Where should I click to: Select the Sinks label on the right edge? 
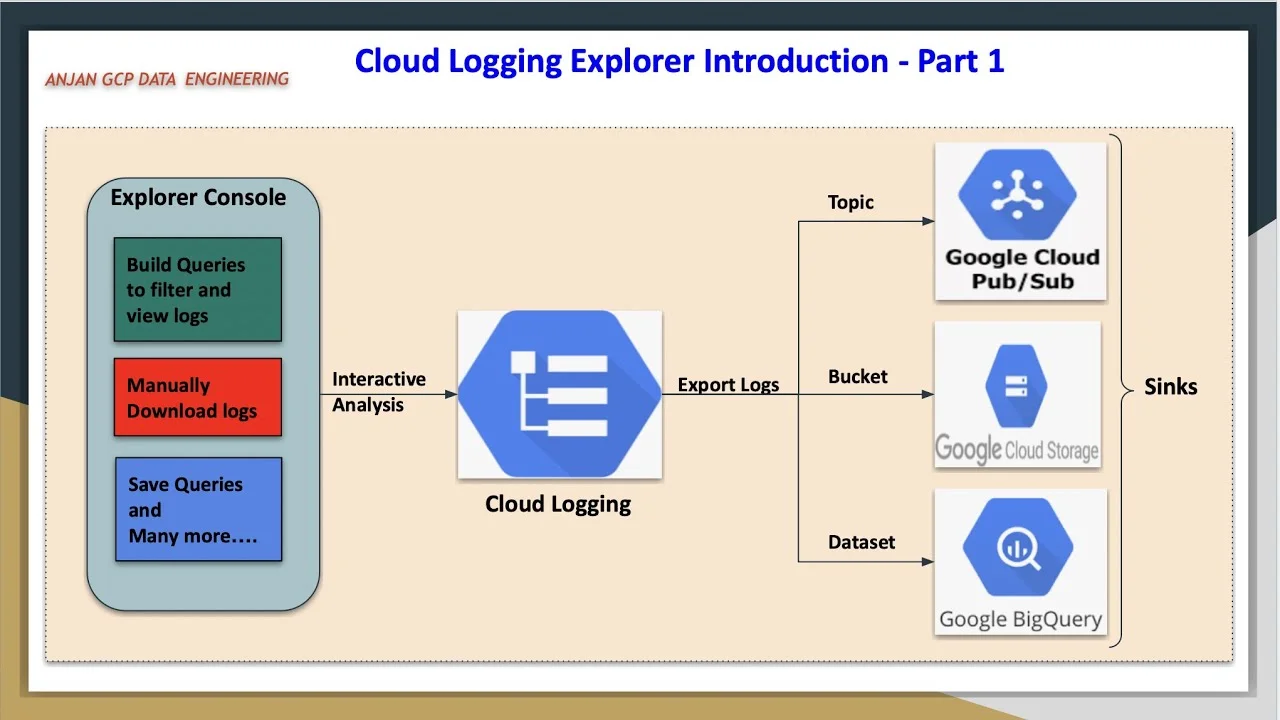[1169, 387]
